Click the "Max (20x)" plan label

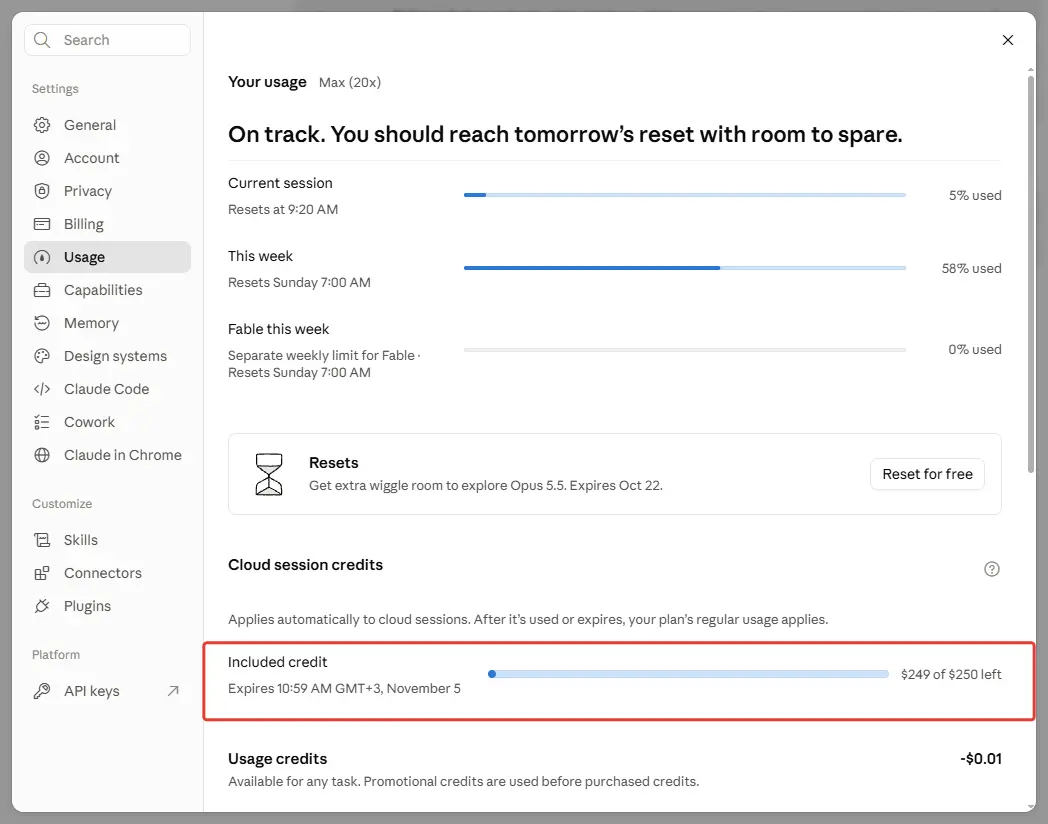coord(350,82)
